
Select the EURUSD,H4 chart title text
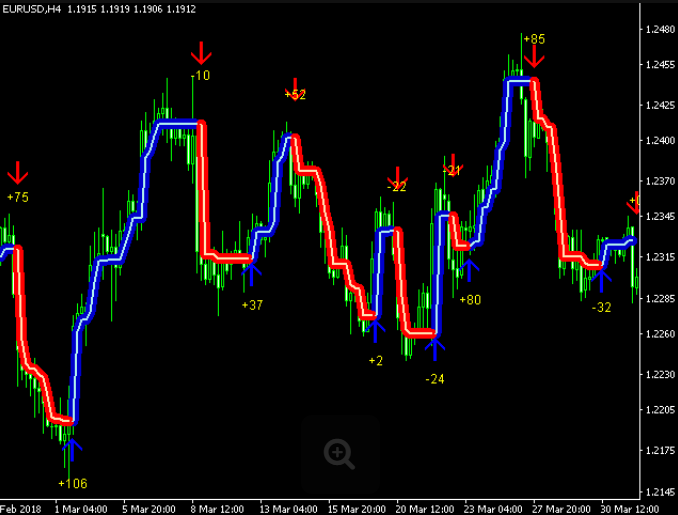pyautogui.click(x=32, y=9)
